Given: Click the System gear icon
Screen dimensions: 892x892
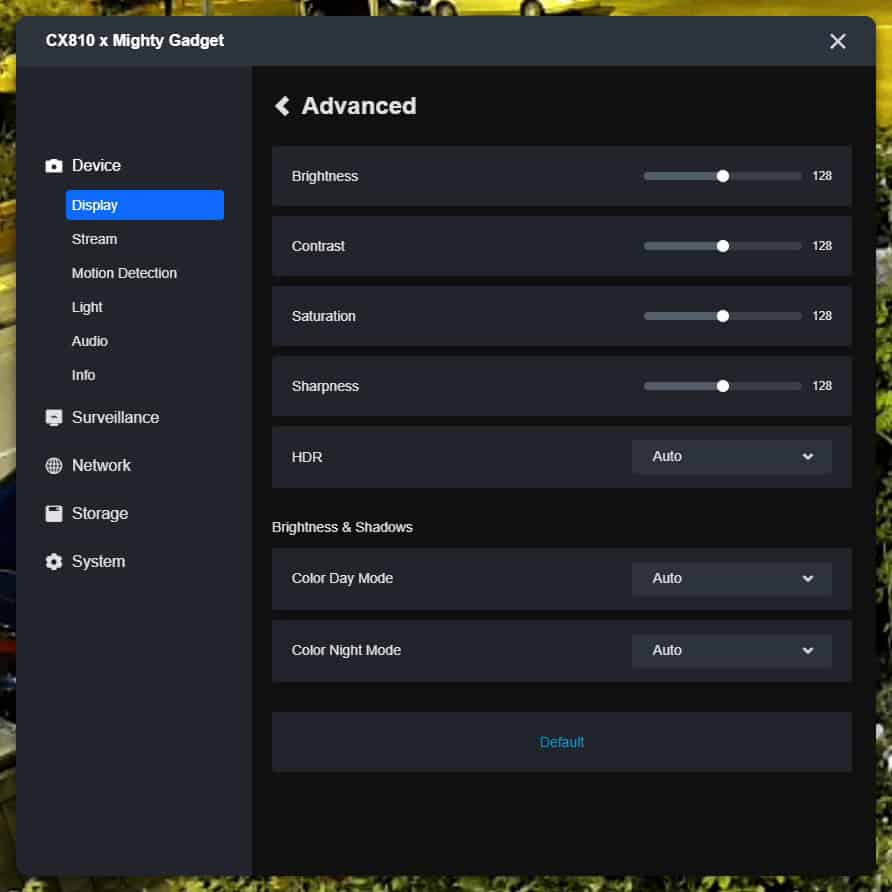Looking at the screenshot, I should point(54,562).
